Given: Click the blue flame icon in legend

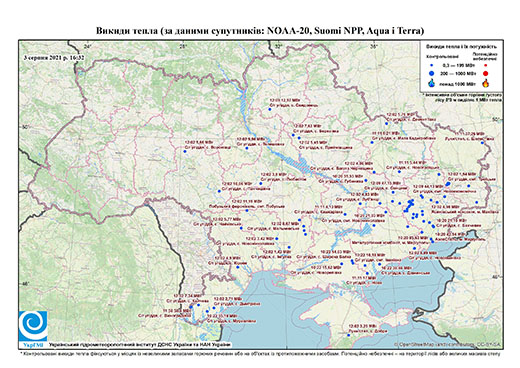Looking at the screenshot, I should 432,83.
